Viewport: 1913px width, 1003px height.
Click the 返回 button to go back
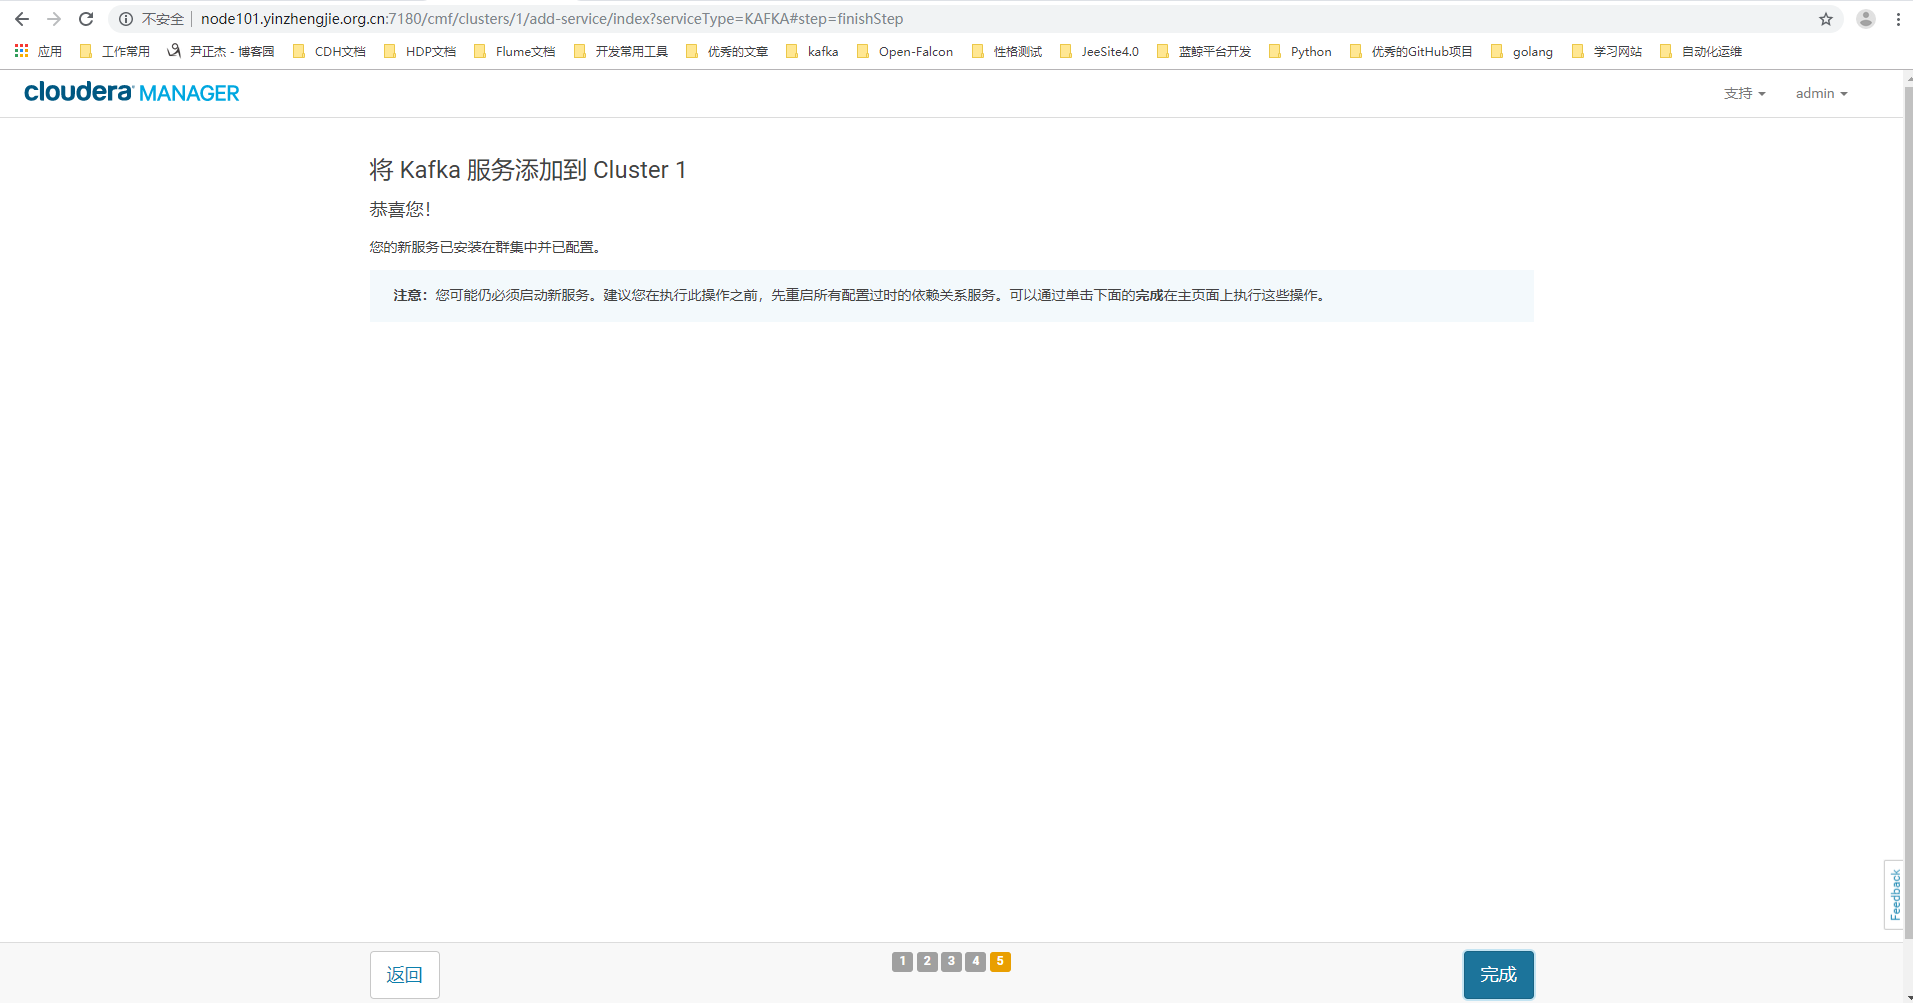tap(404, 974)
